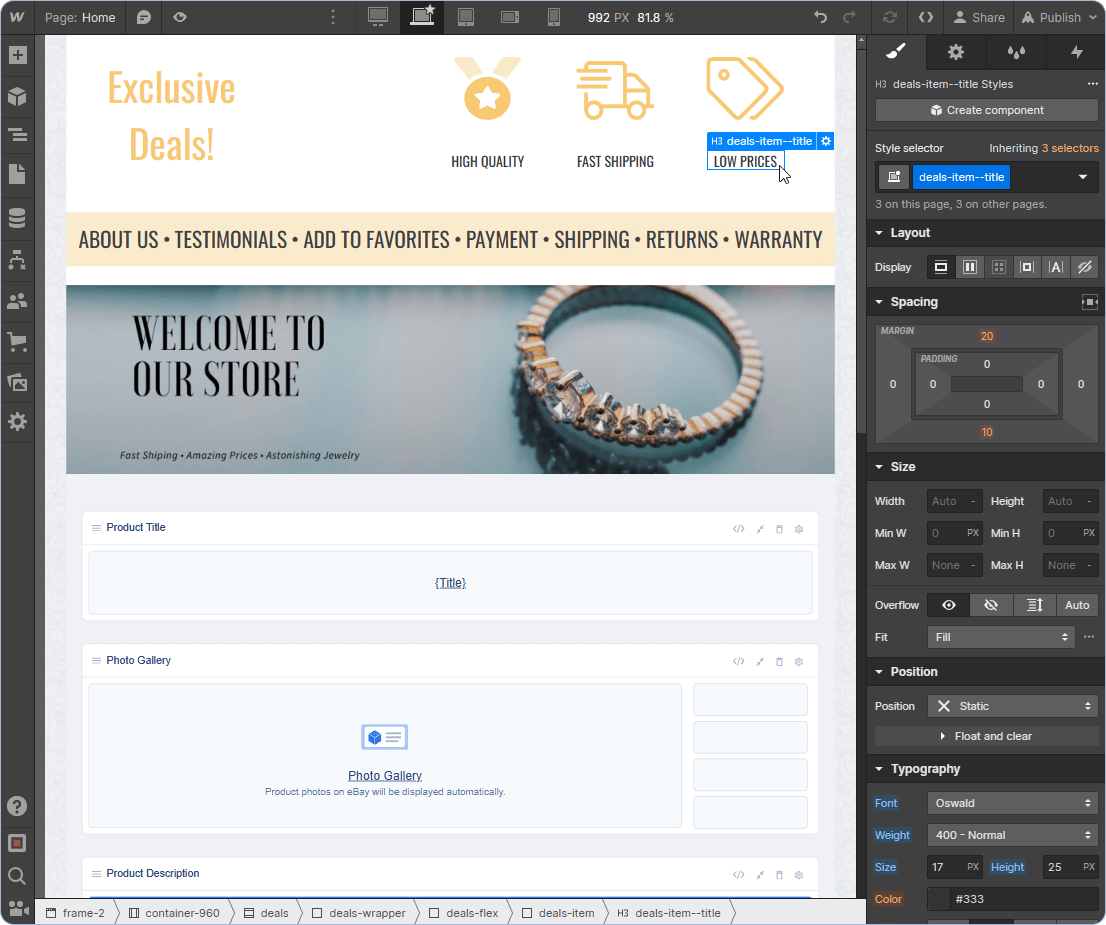Switch to Element Settings gear tab
Viewport: 1106px width, 925px height.
956,52
